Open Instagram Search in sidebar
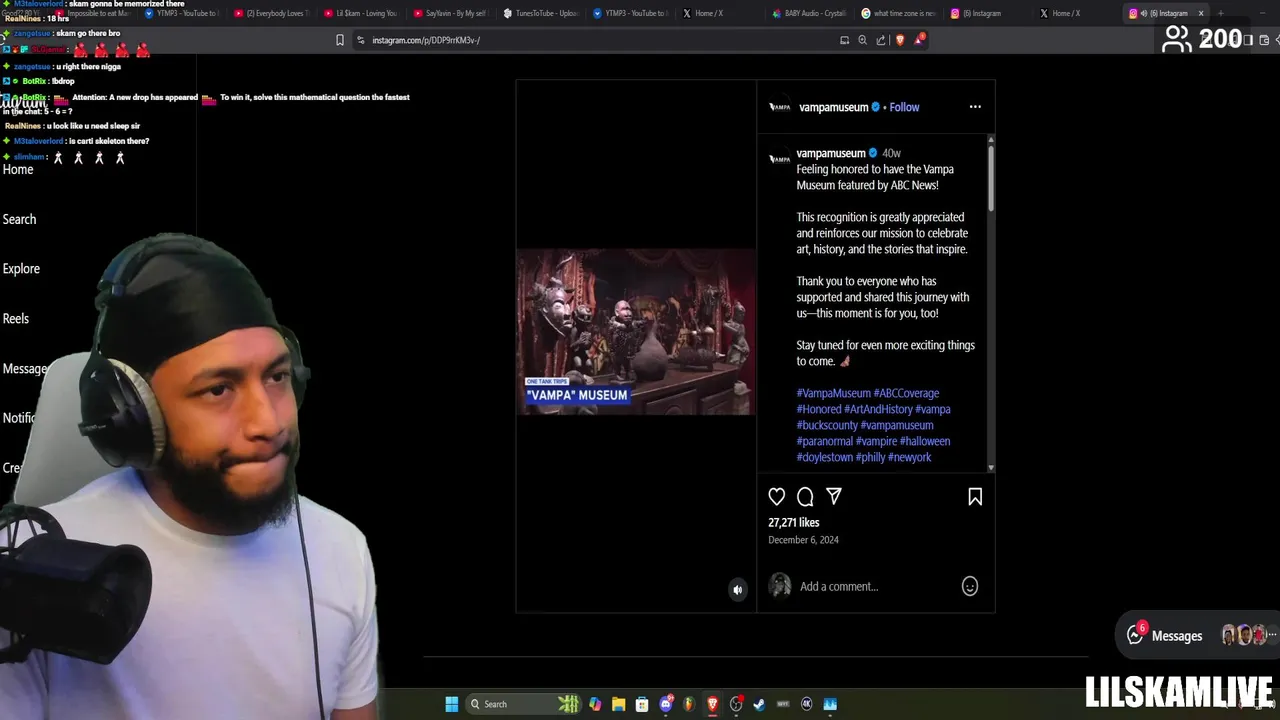1280x720 pixels. pyautogui.click(x=19, y=219)
